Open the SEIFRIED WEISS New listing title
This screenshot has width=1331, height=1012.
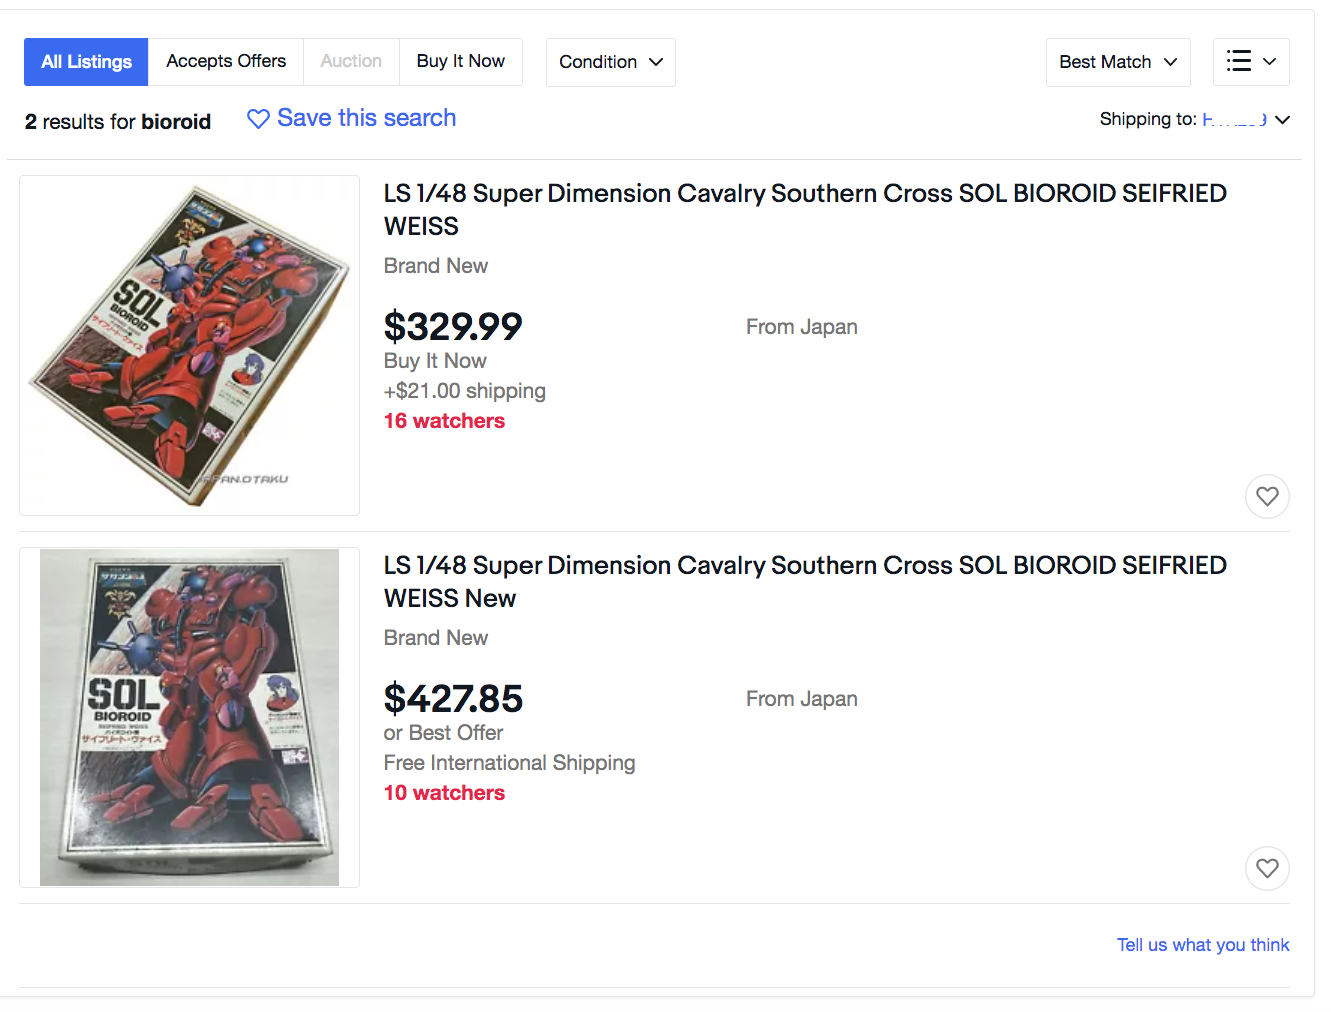[805, 582]
